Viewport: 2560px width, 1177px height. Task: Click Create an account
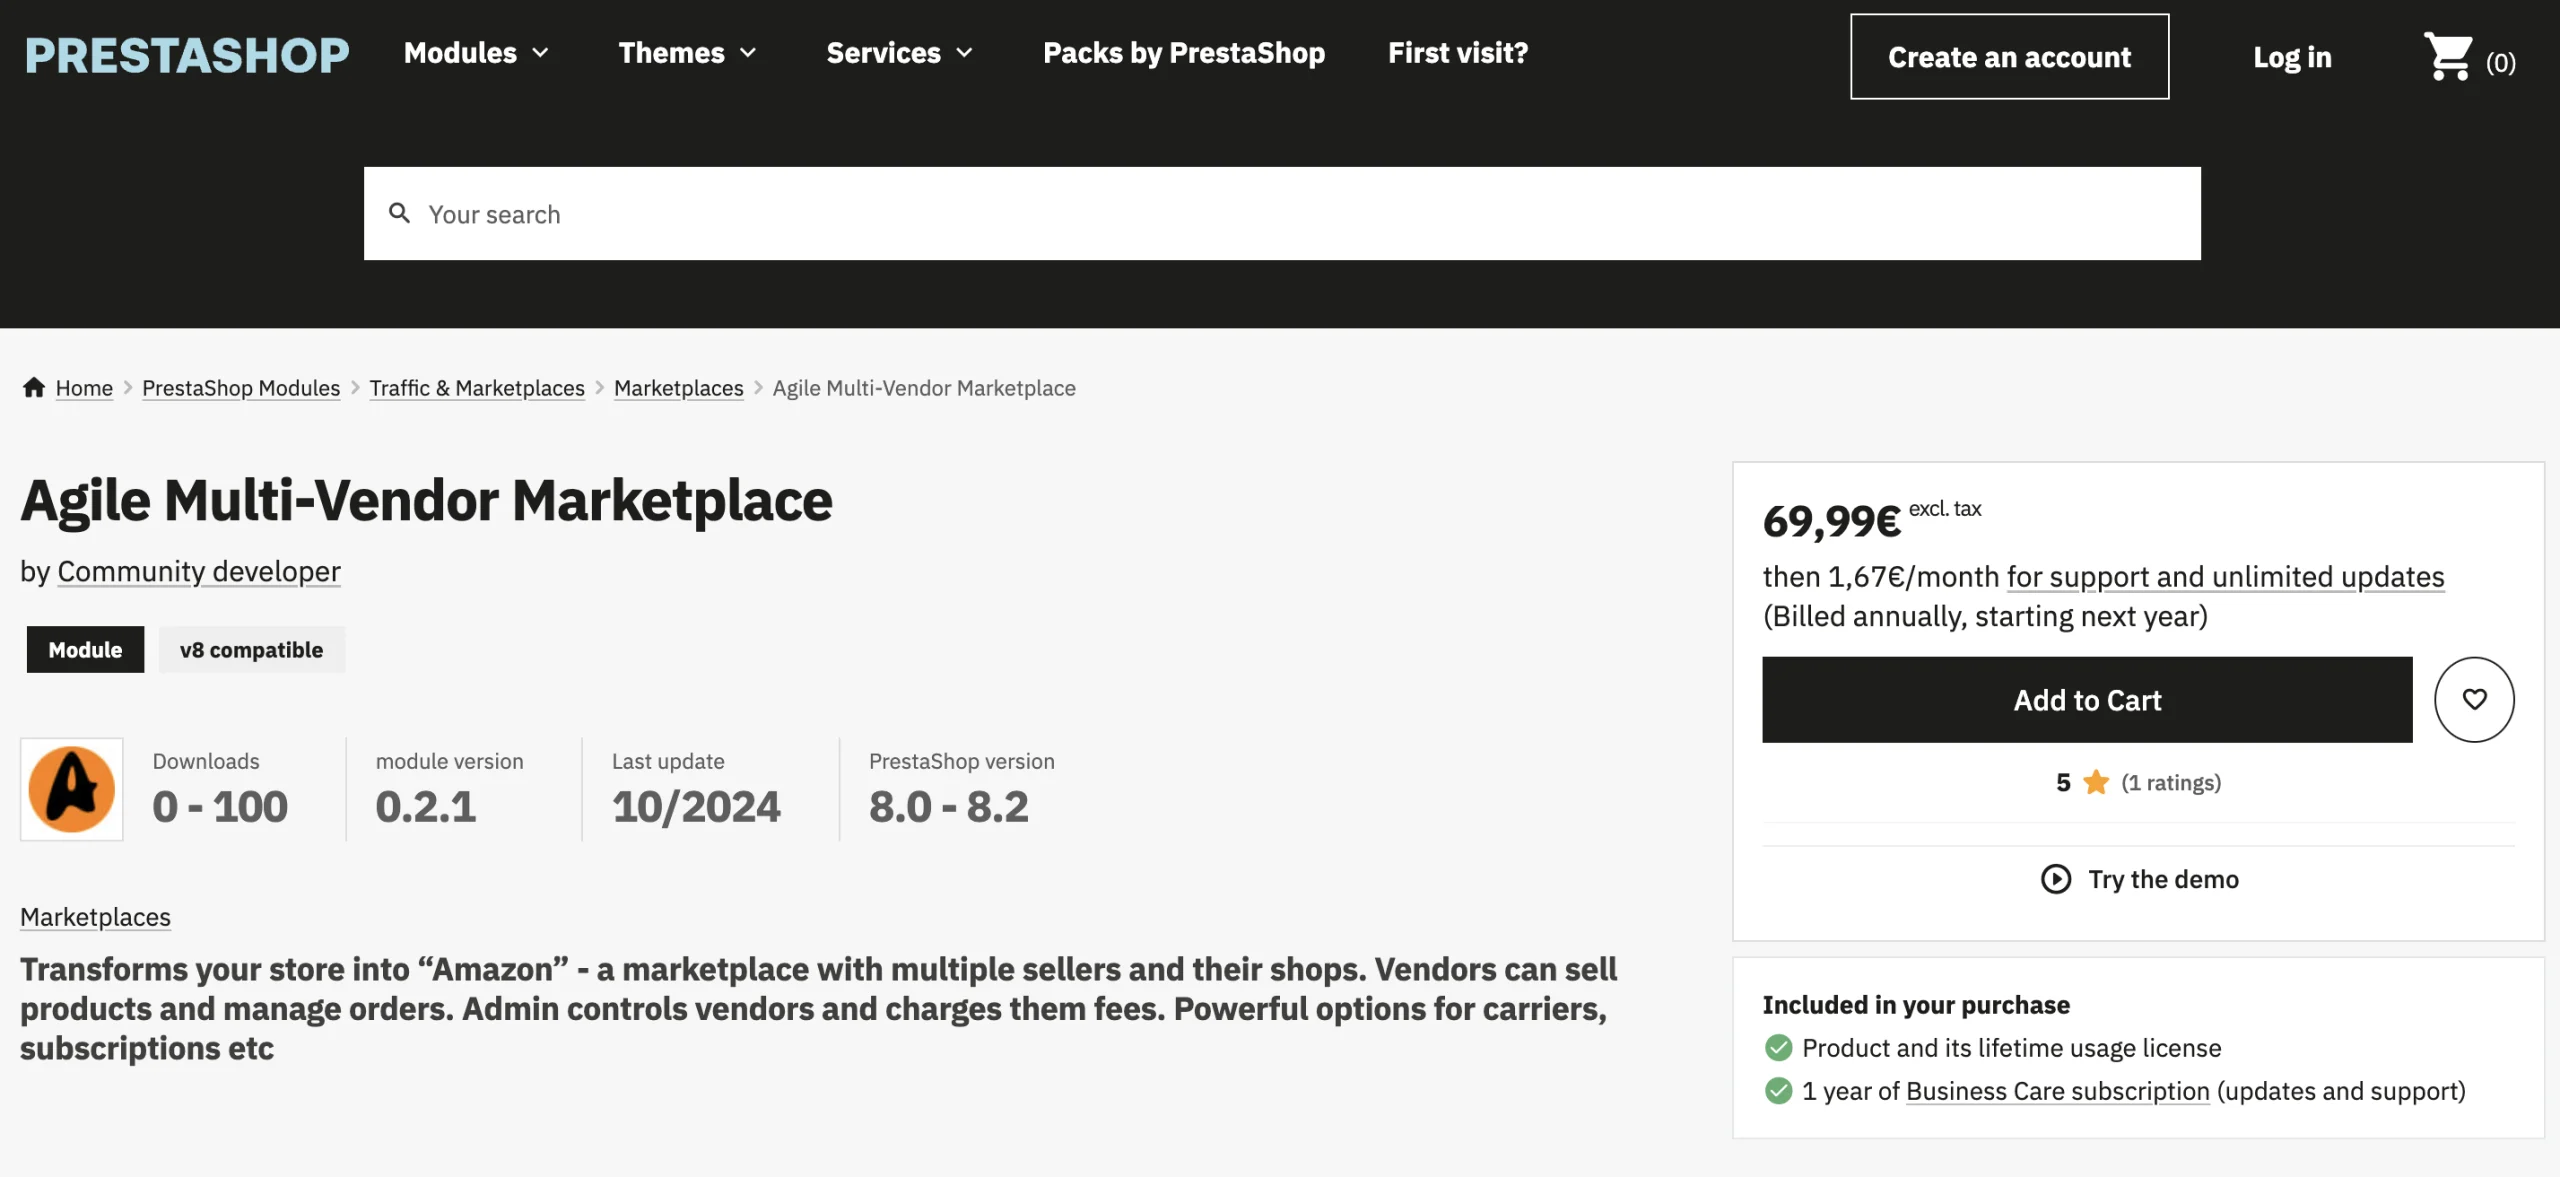(2010, 57)
